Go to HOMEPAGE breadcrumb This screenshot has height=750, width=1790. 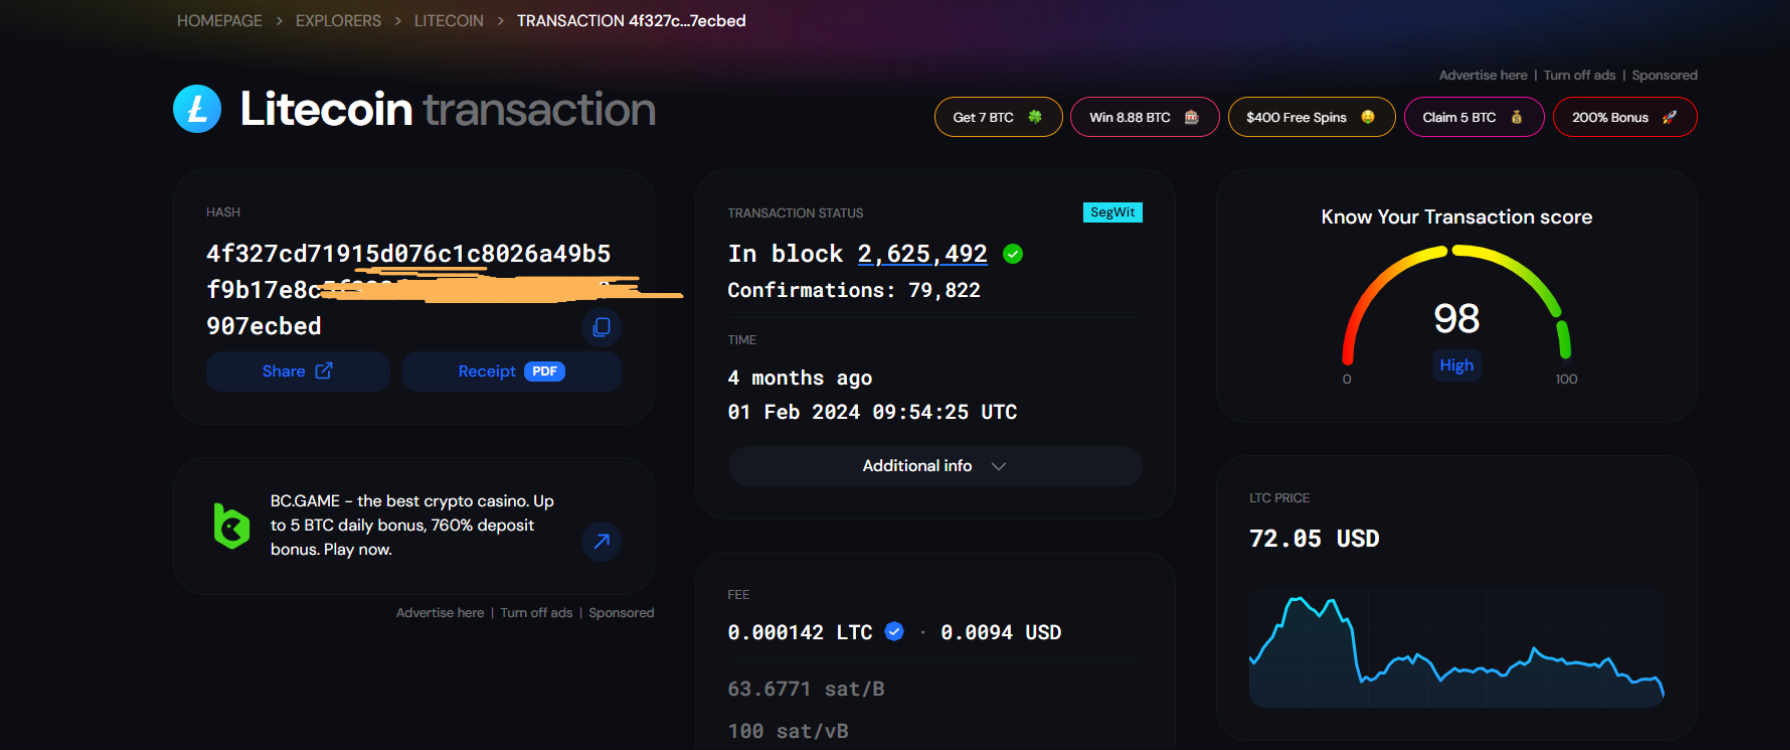click(220, 21)
